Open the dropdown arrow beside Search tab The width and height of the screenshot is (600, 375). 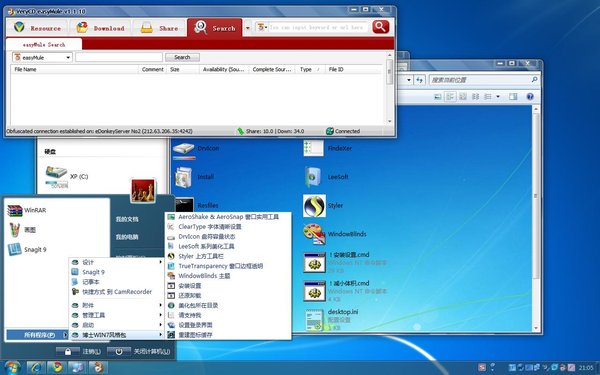tap(248, 28)
